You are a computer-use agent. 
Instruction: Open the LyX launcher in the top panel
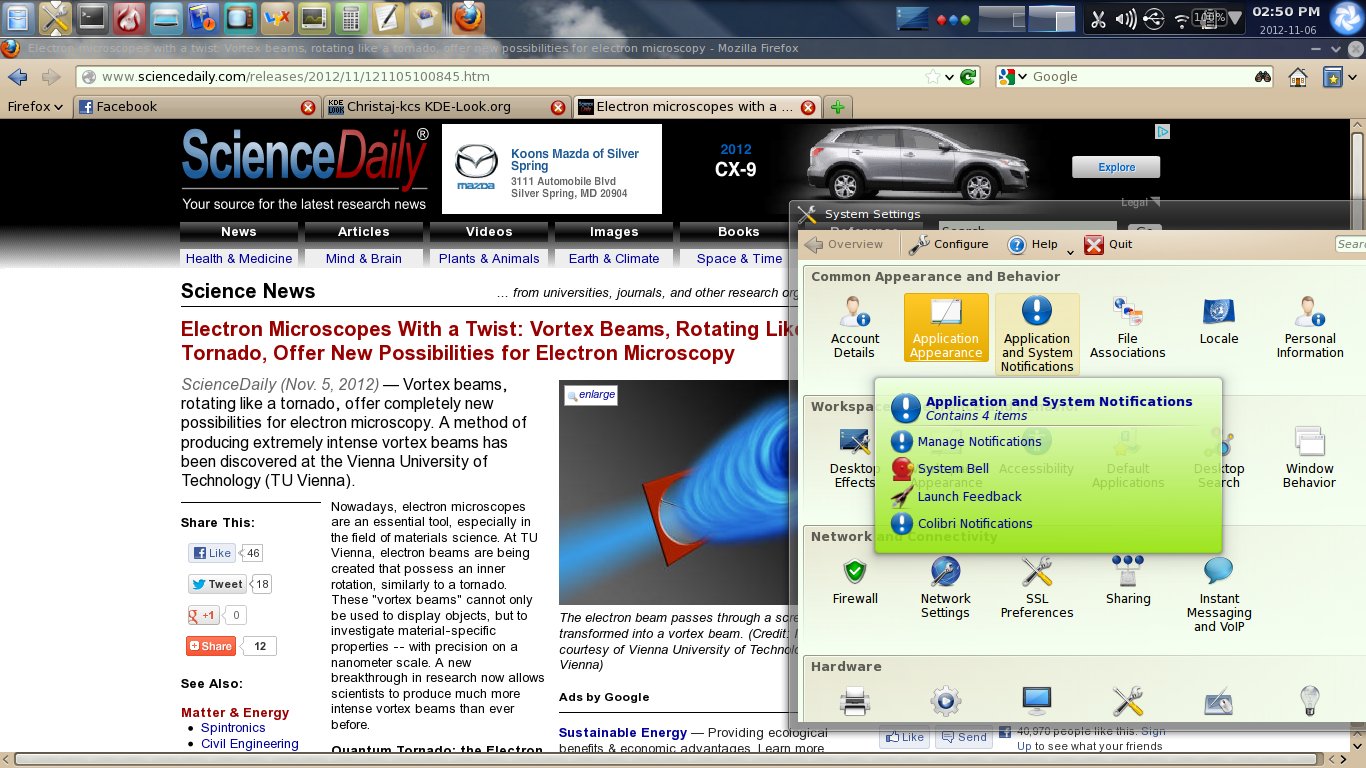276,17
